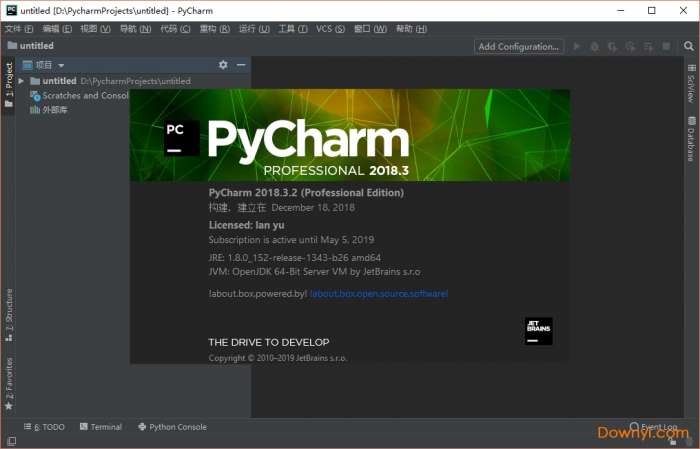
Task: Click the Stop square toolbar icon
Action: coord(666,46)
